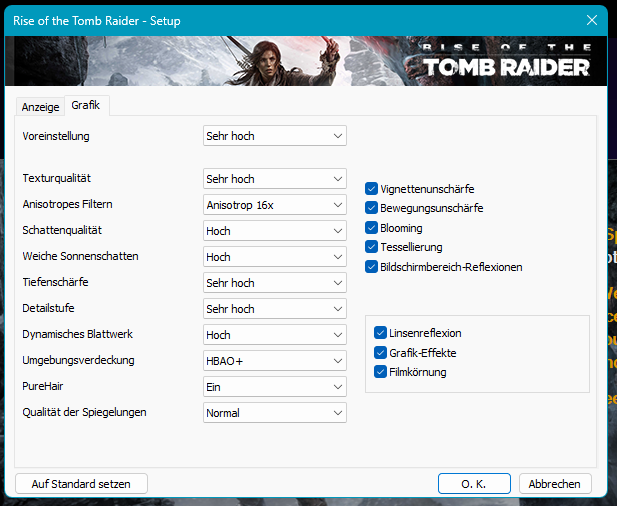Click the Tiefenschärfe label

(x=55, y=282)
